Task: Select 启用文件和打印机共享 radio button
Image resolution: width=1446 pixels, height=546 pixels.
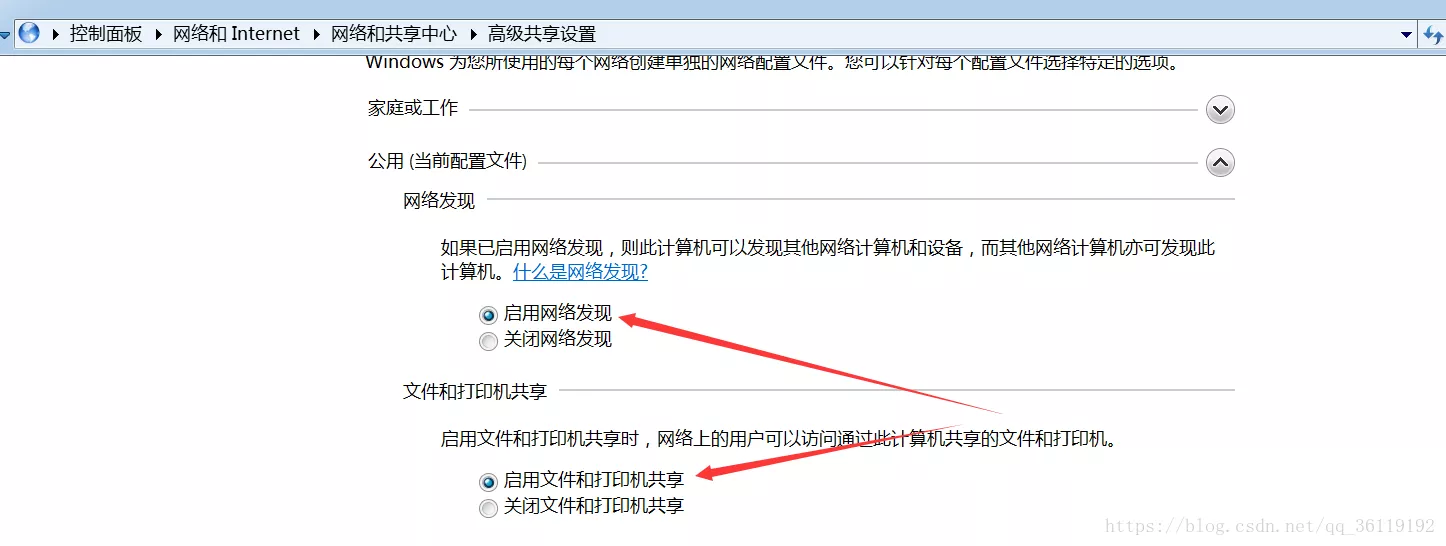Action: 488,482
